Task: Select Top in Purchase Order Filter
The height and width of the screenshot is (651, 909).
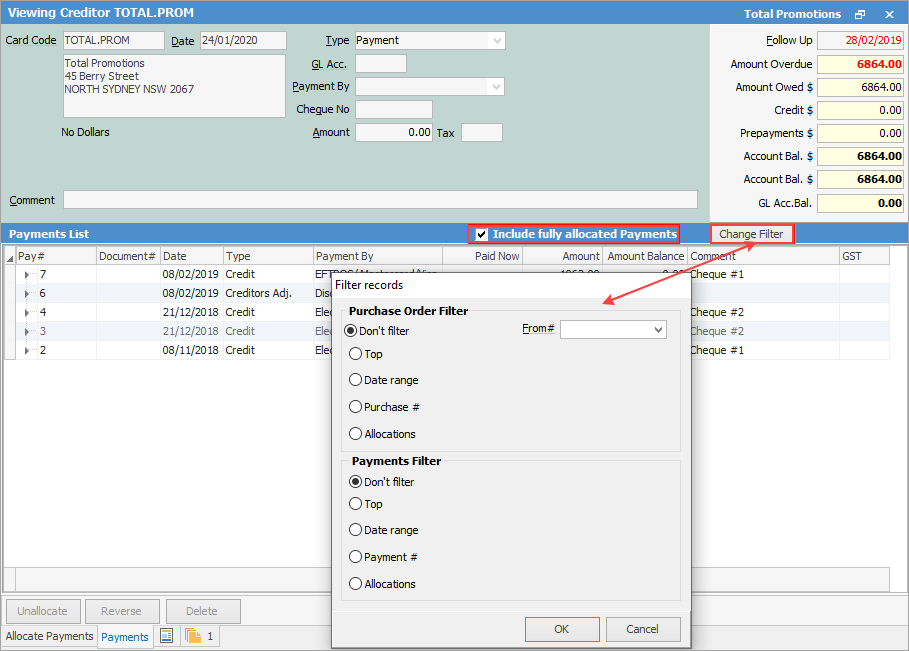Action: tap(355, 354)
